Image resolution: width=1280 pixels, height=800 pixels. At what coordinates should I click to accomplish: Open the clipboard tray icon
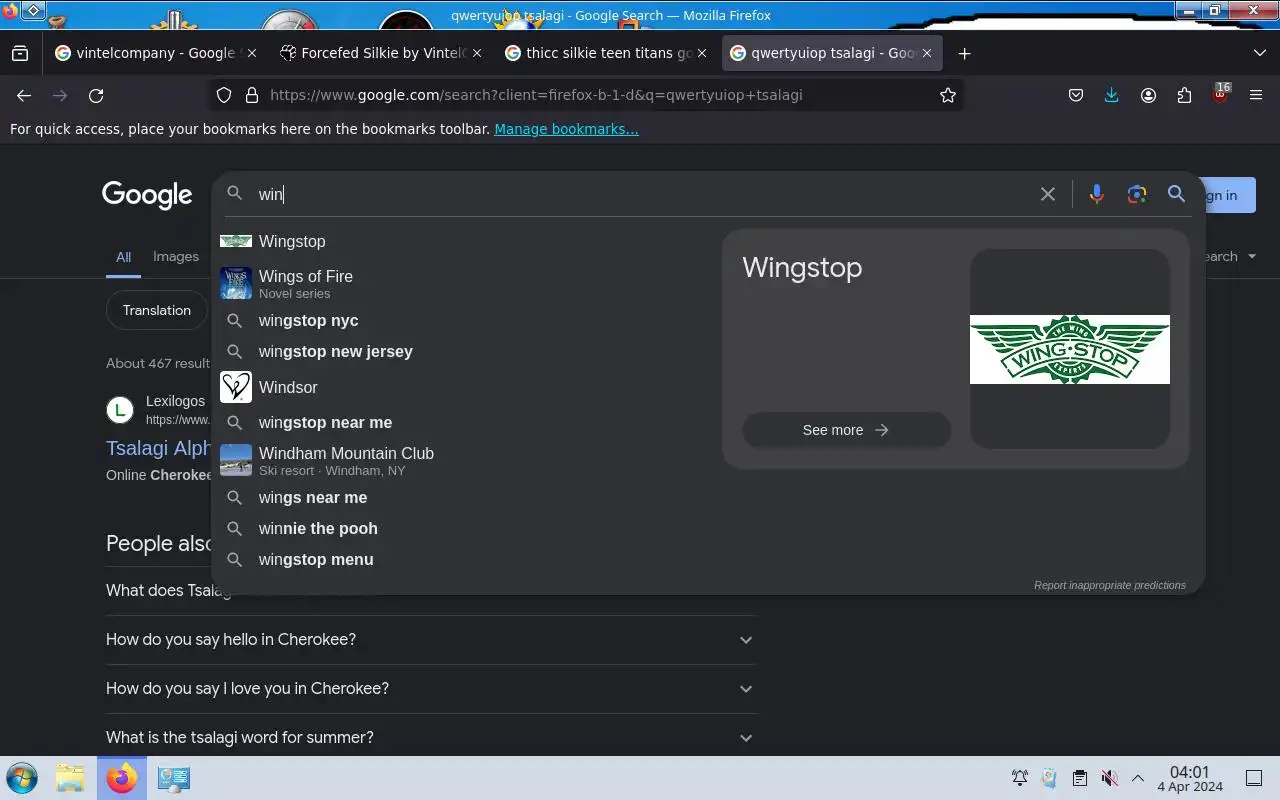pos(1079,778)
